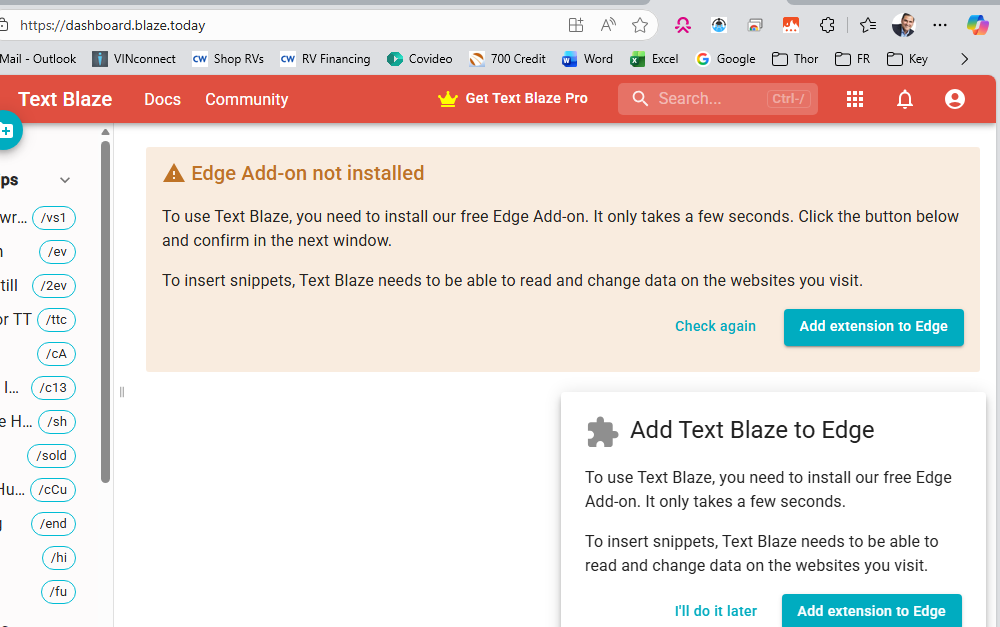Open the RV Financing bookmark
This screenshot has height=627, width=1000.
click(x=325, y=59)
